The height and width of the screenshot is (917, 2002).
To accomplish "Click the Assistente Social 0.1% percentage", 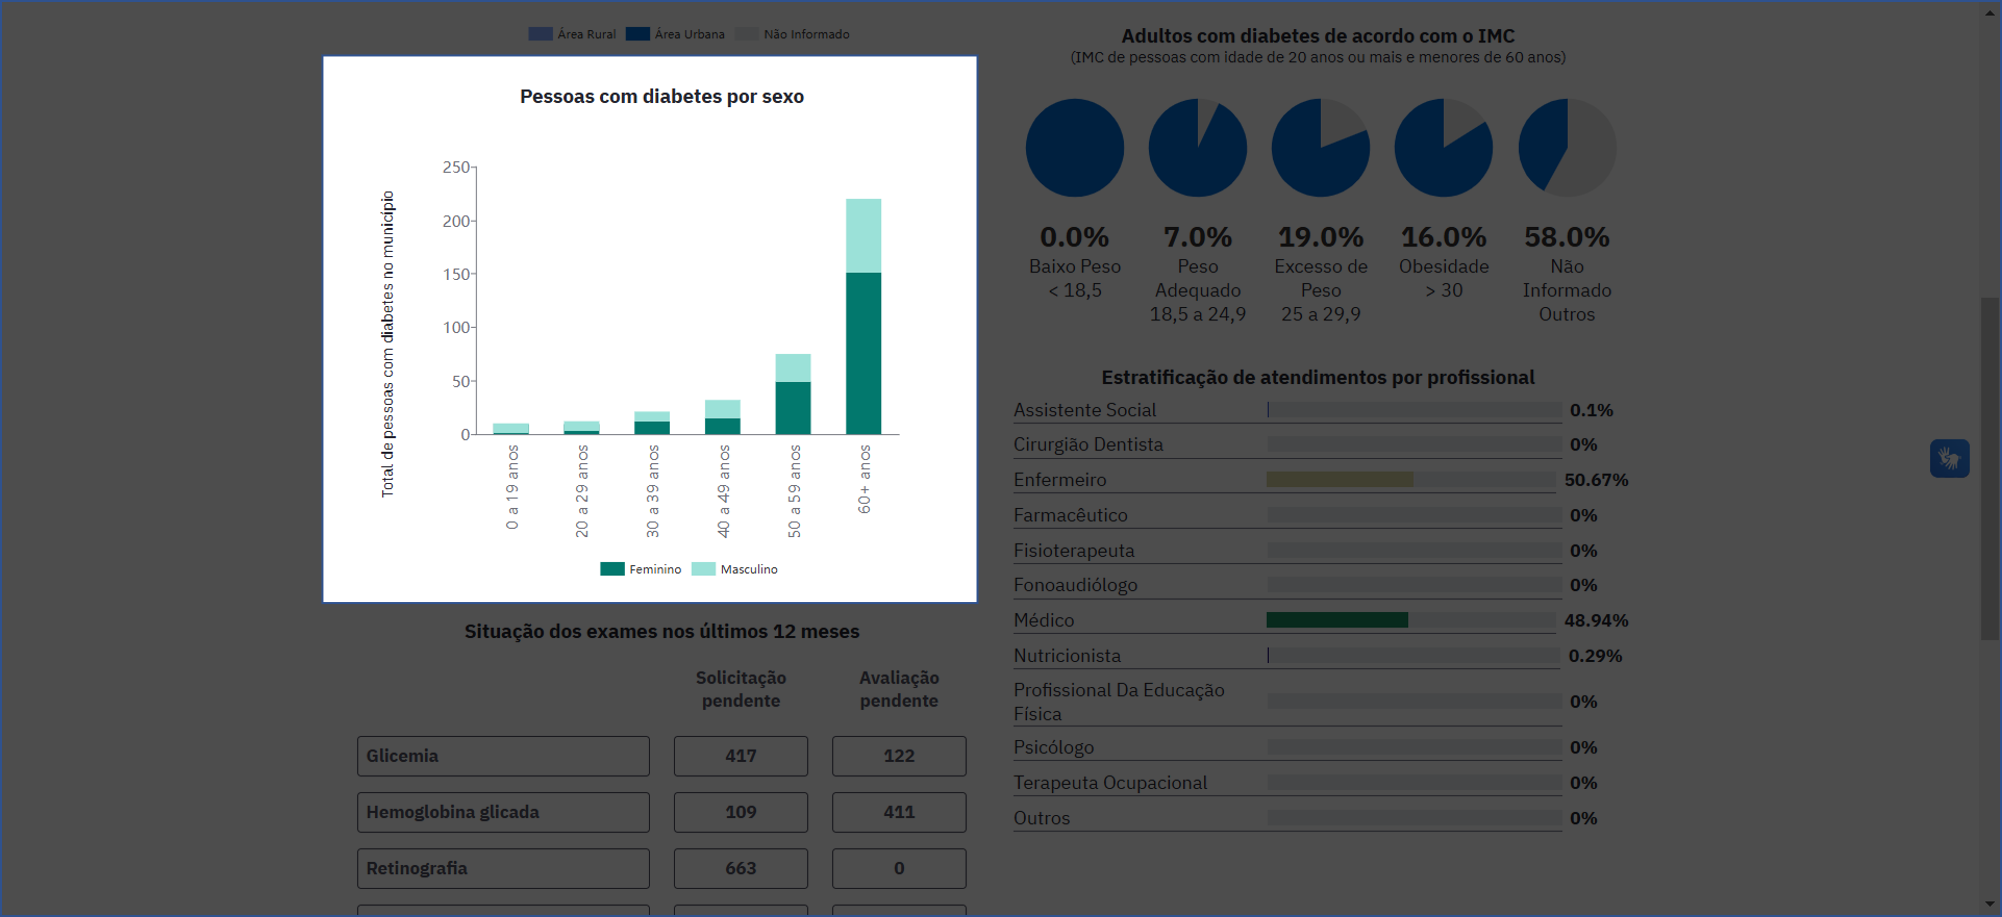I will (x=1591, y=410).
